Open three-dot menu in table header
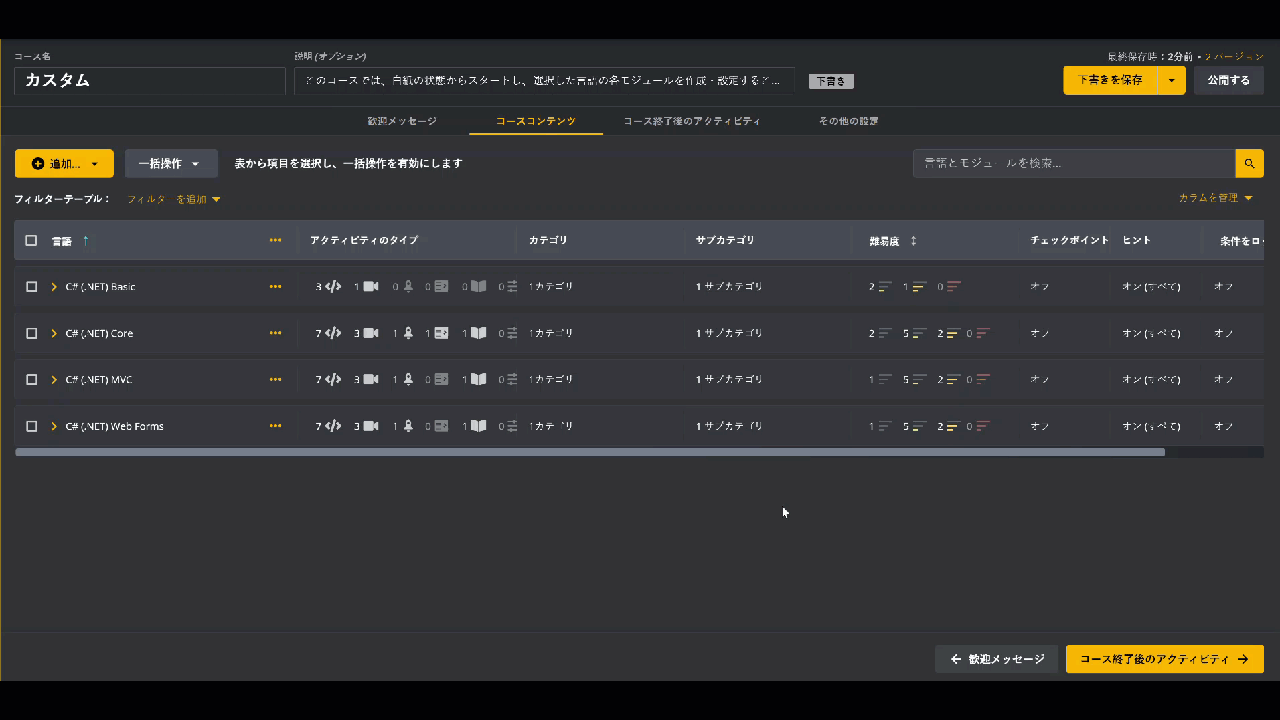Image resolution: width=1280 pixels, height=720 pixels. tap(275, 240)
